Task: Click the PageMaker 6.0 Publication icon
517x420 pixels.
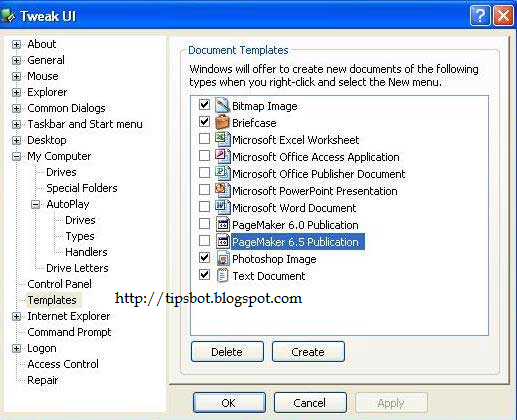Action: pos(222,224)
